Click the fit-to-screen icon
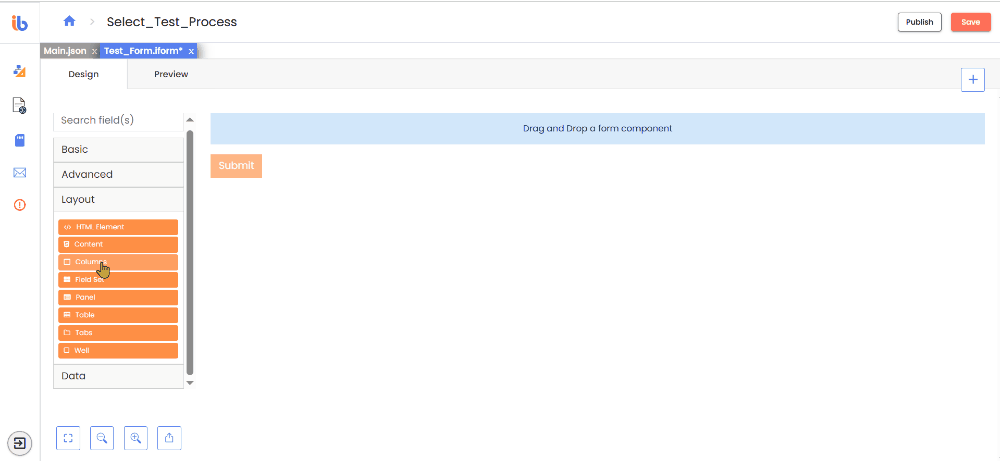1000x461 pixels. 68,438
